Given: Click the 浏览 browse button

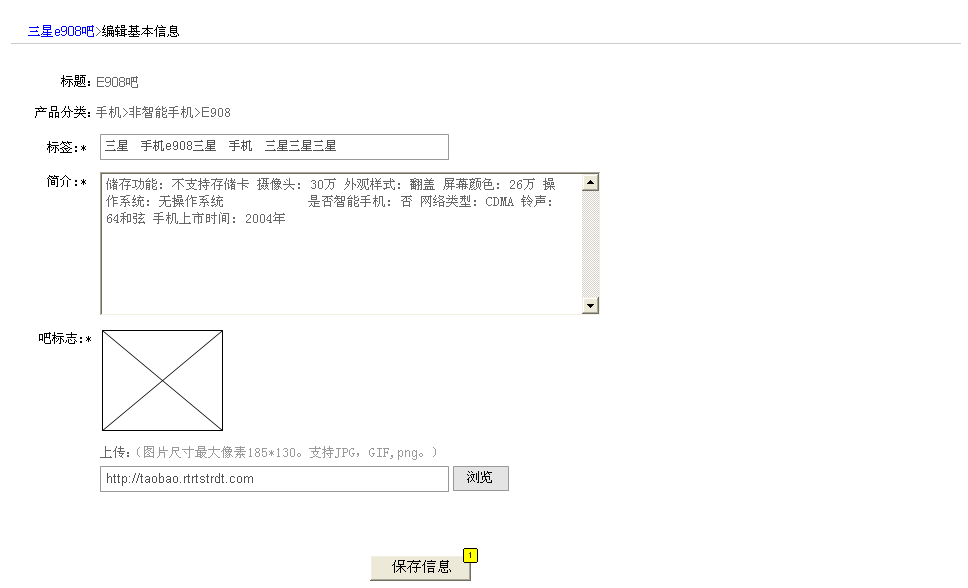Looking at the screenshot, I should tap(481, 479).
